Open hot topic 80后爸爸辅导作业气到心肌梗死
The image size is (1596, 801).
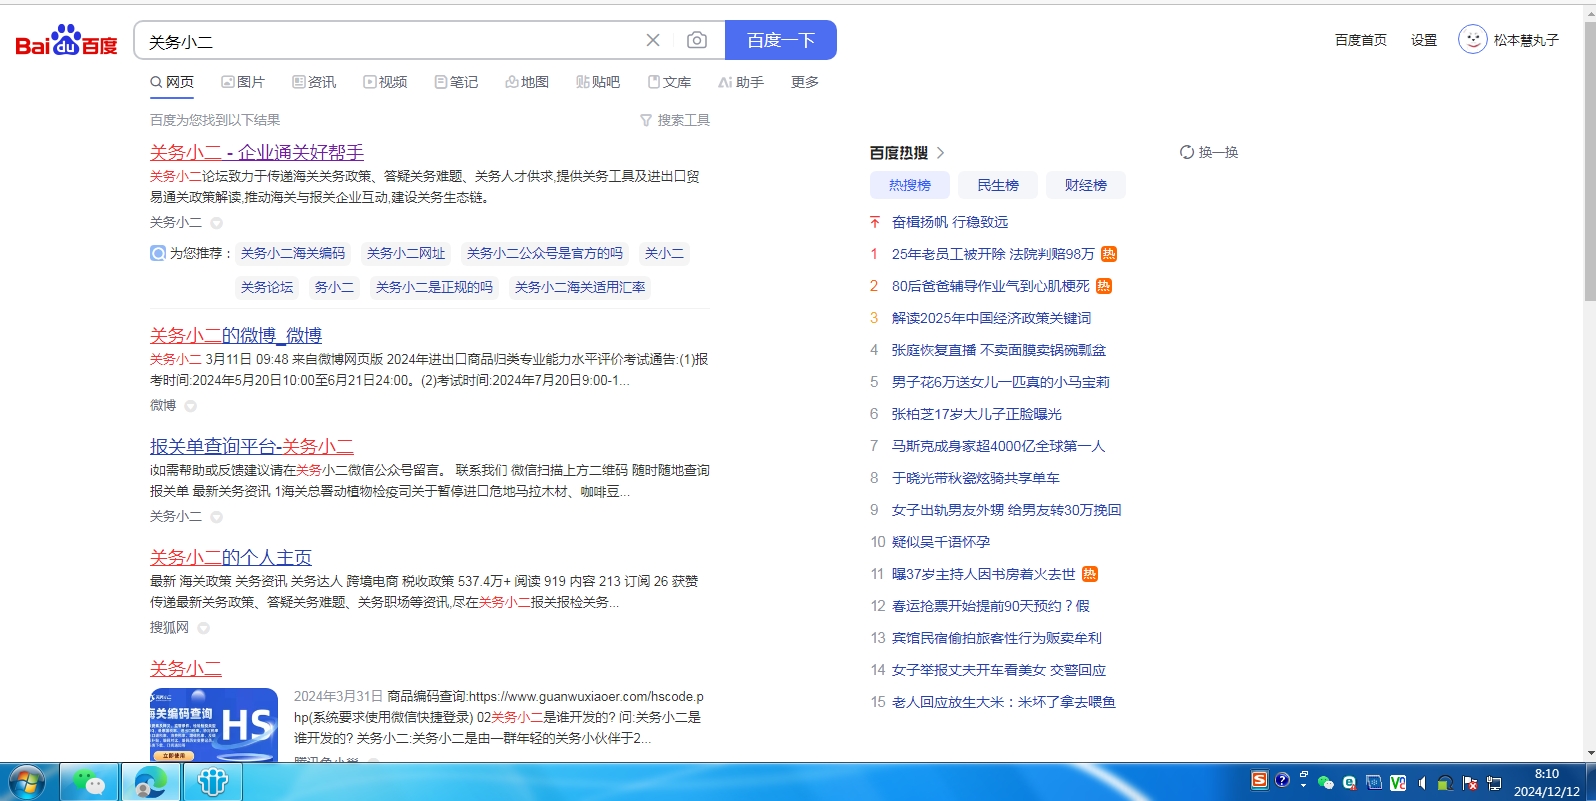(x=991, y=286)
